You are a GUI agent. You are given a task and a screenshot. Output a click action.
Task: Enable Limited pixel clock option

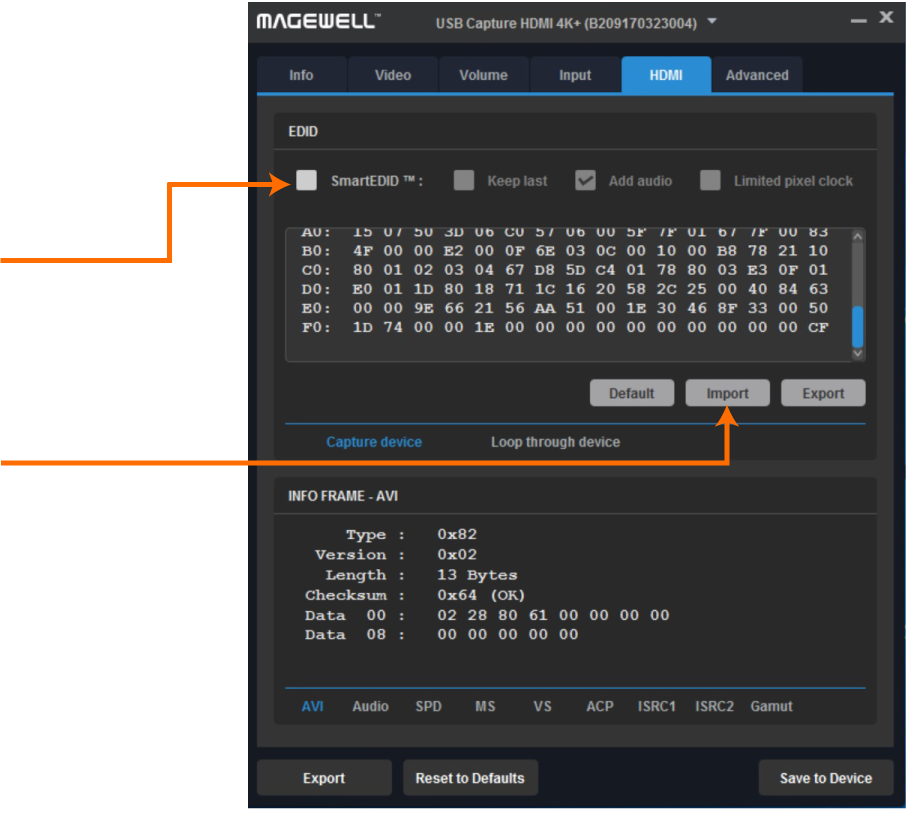(710, 180)
